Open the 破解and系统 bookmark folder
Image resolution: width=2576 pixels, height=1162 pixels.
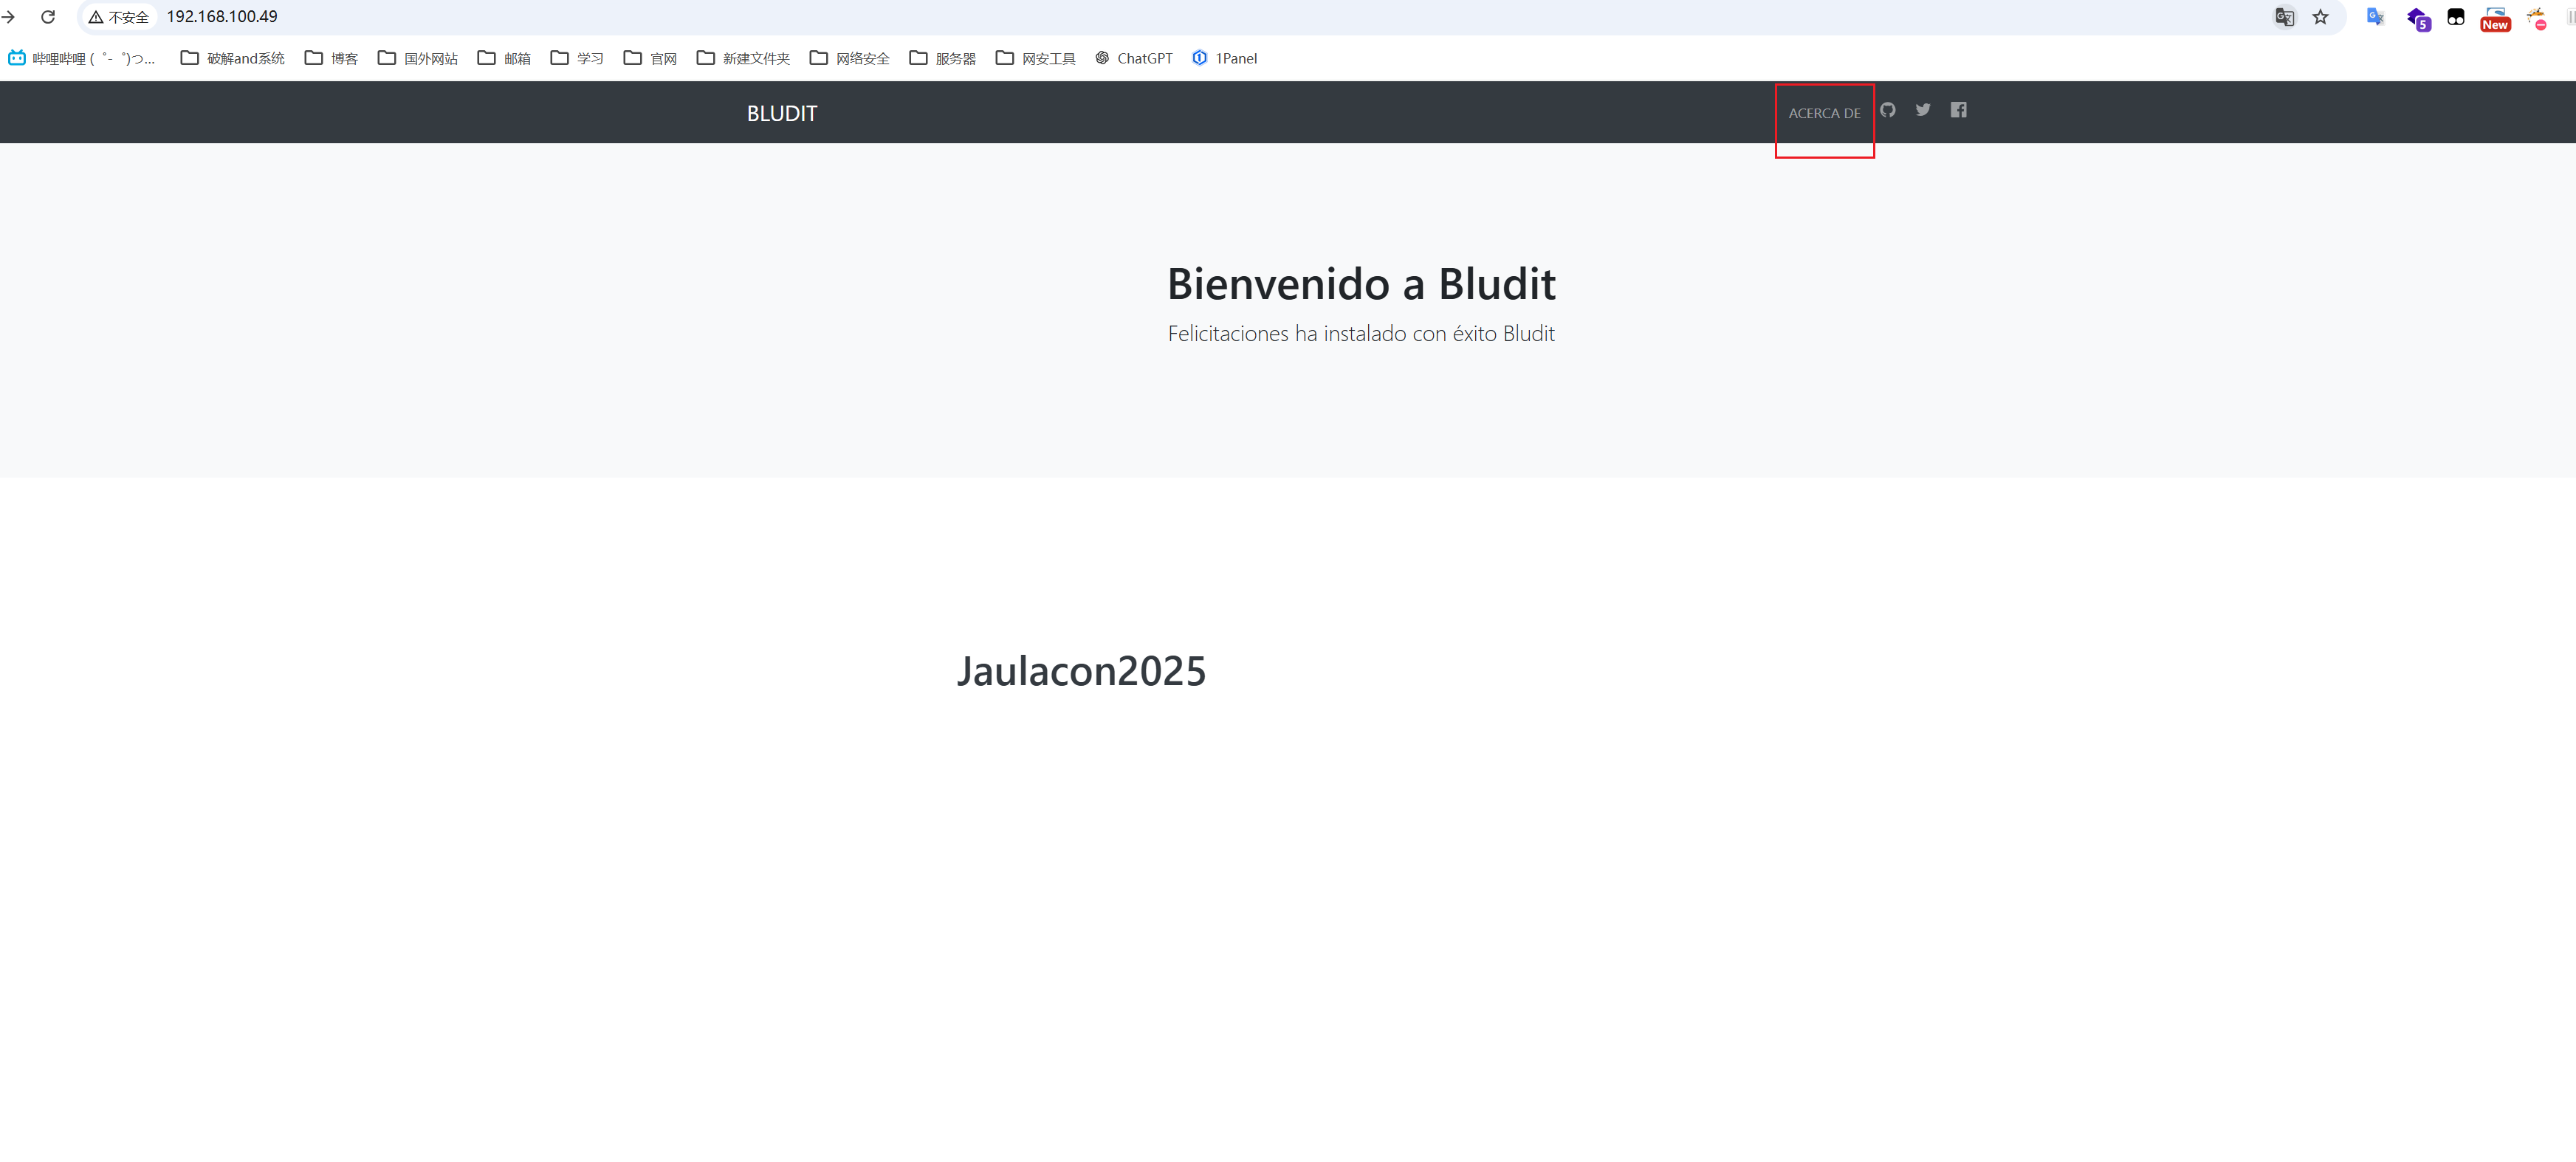(232, 58)
